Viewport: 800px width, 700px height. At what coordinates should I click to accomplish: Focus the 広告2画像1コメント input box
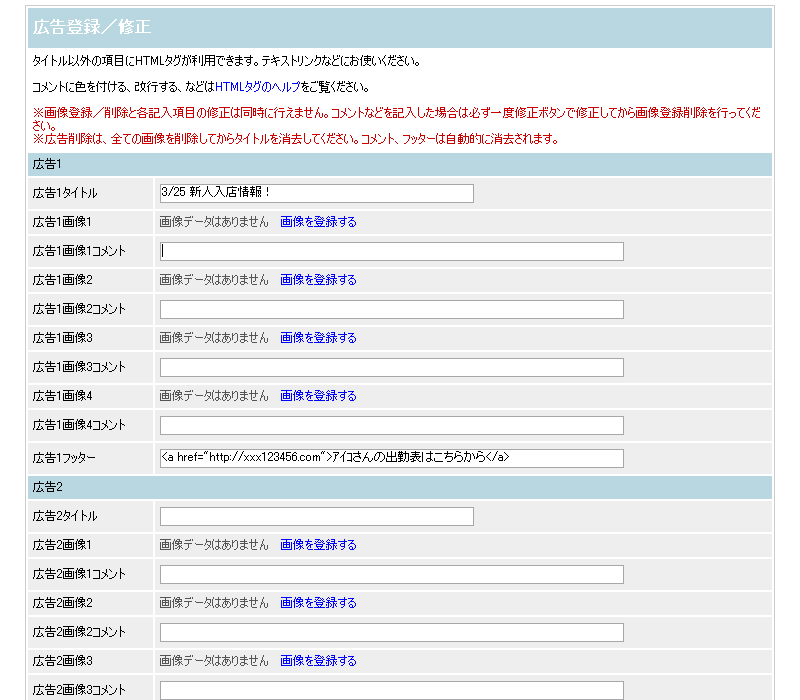tap(390, 574)
